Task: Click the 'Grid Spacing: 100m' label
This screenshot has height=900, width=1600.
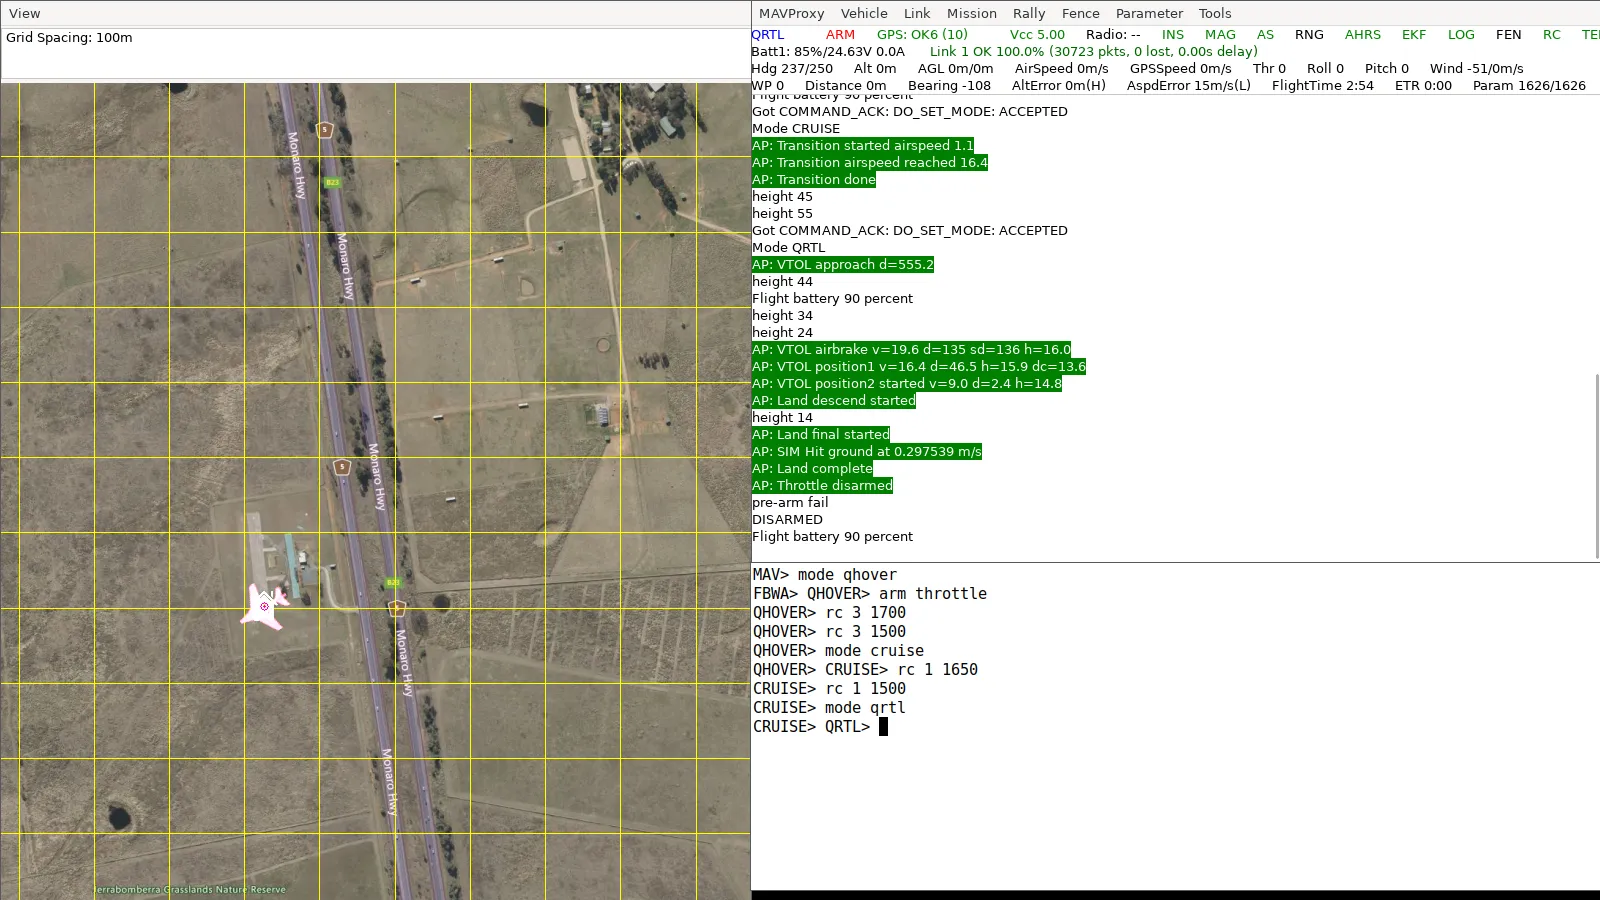Action: 69,37
